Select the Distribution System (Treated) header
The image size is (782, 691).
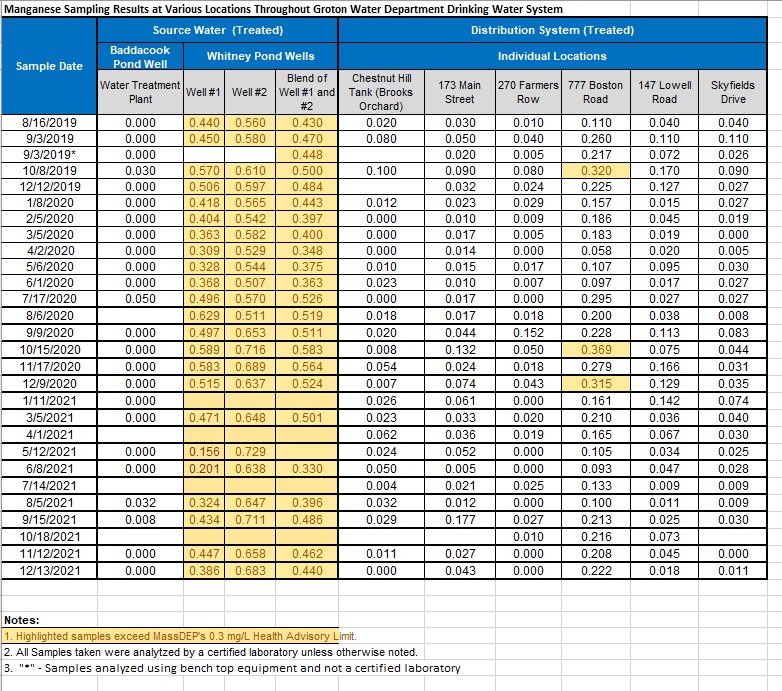click(553, 30)
